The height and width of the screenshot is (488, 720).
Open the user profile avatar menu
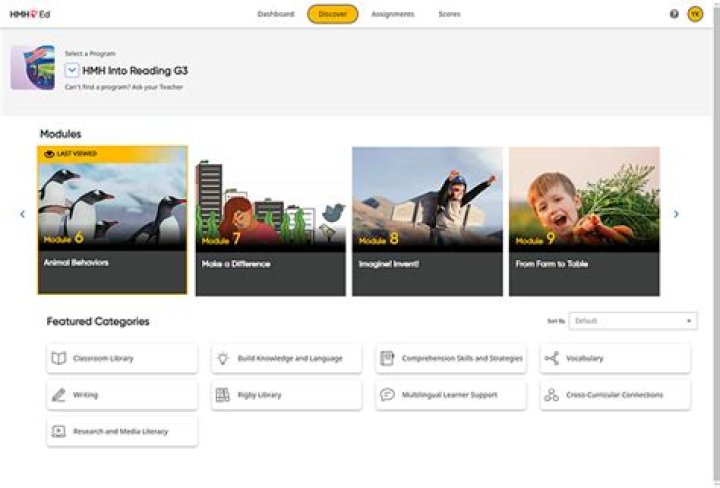tap(695, 14)
